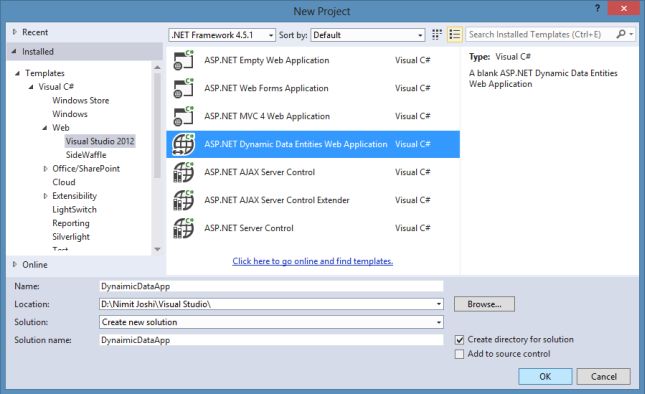
Task: Click the tree scrollbar down arrow
Action: (157, 249)
